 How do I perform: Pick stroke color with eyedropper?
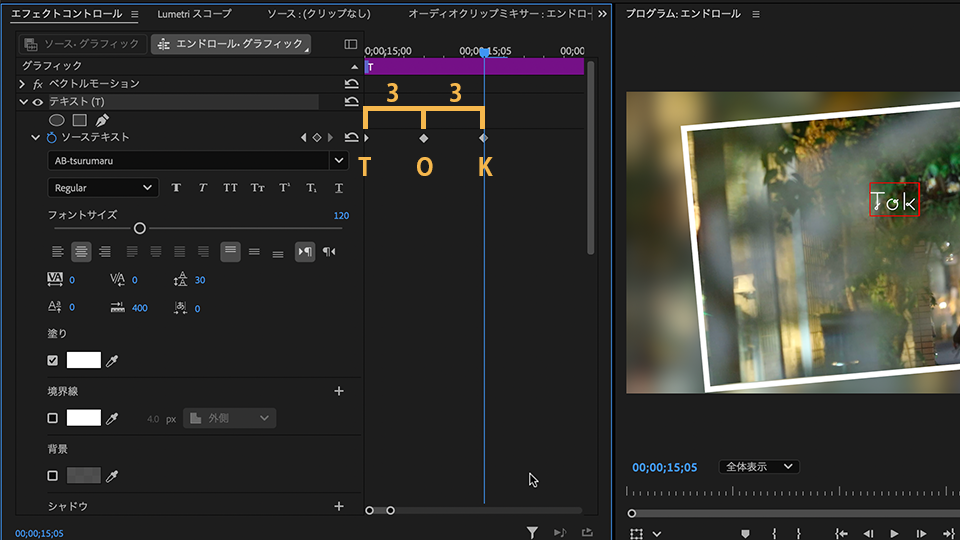point(112,419)
